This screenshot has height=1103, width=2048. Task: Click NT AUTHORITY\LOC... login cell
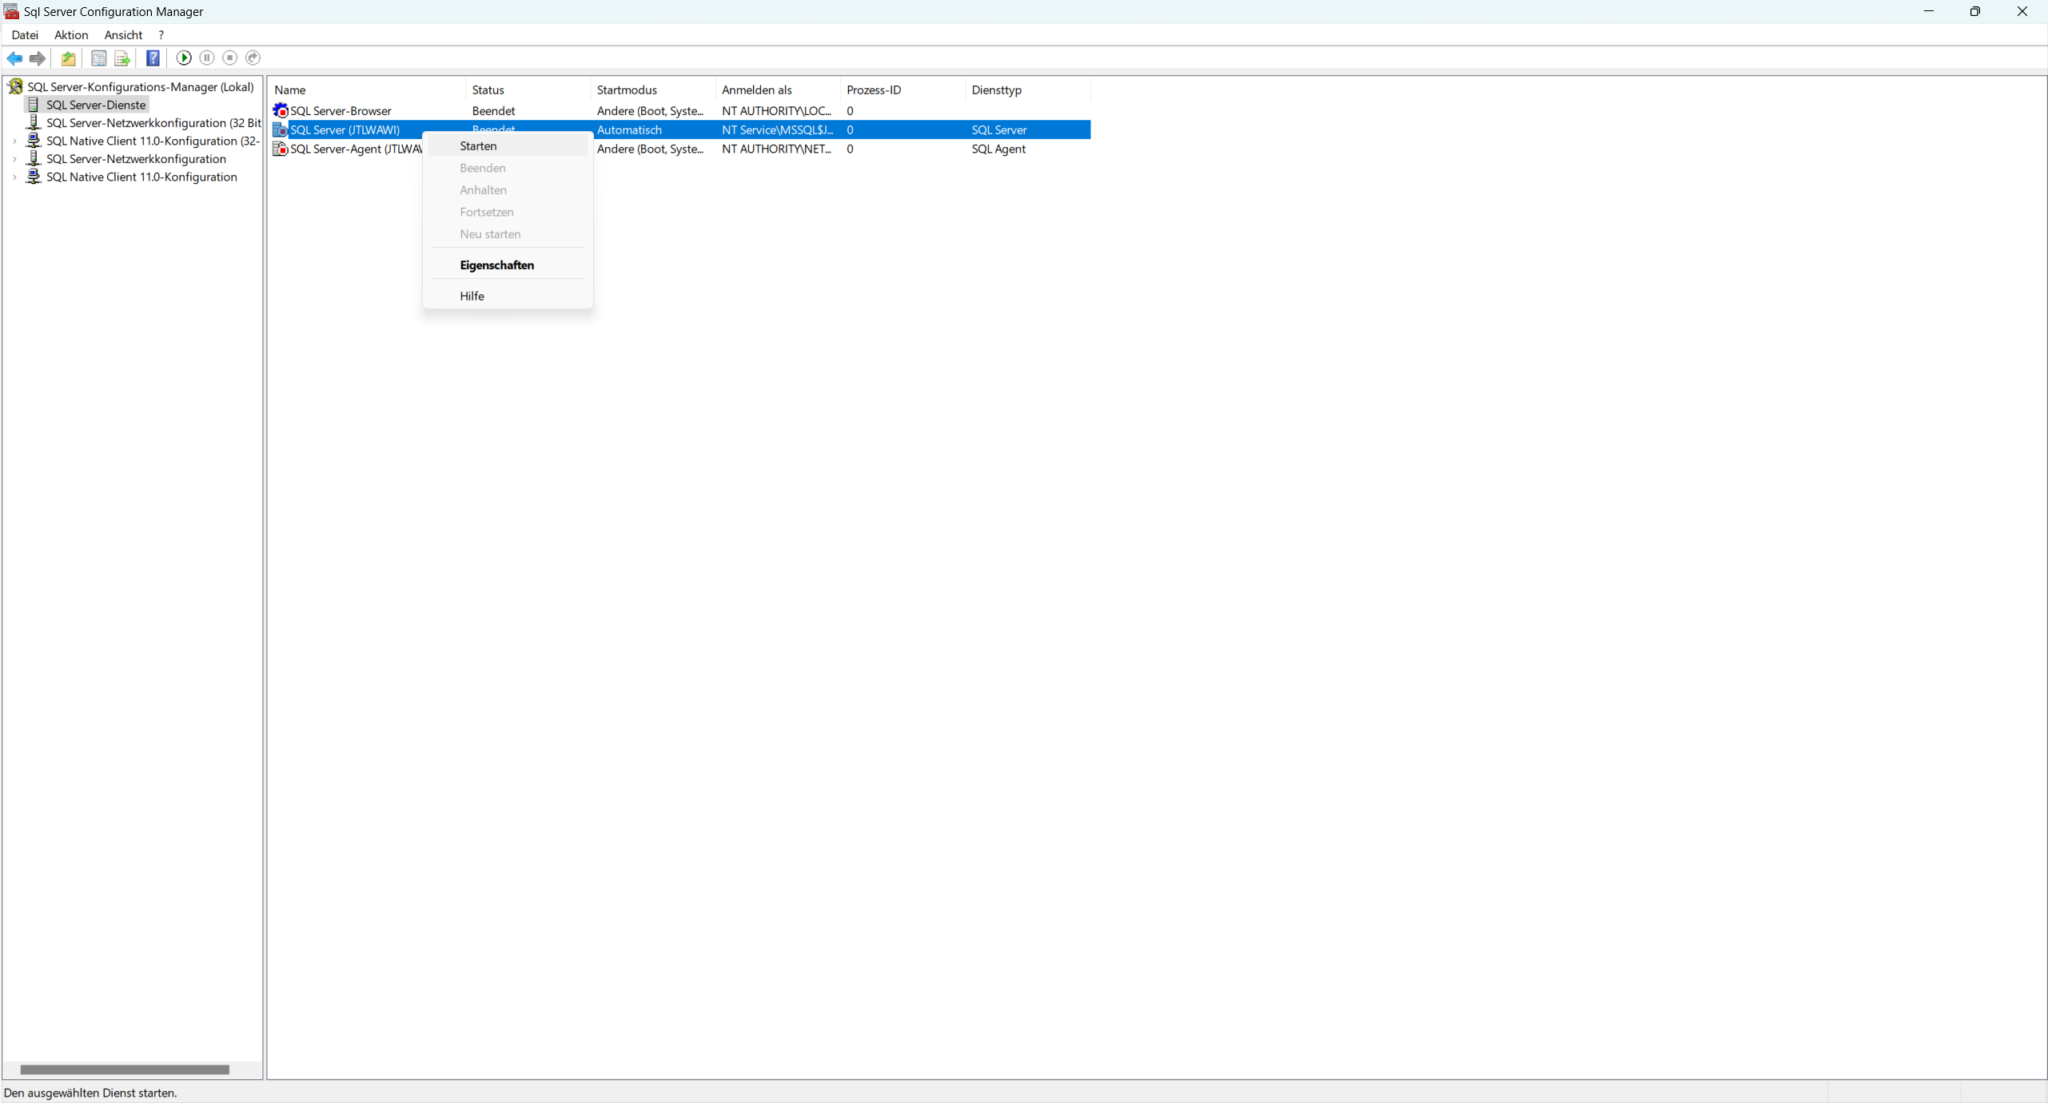coord(776,111)
